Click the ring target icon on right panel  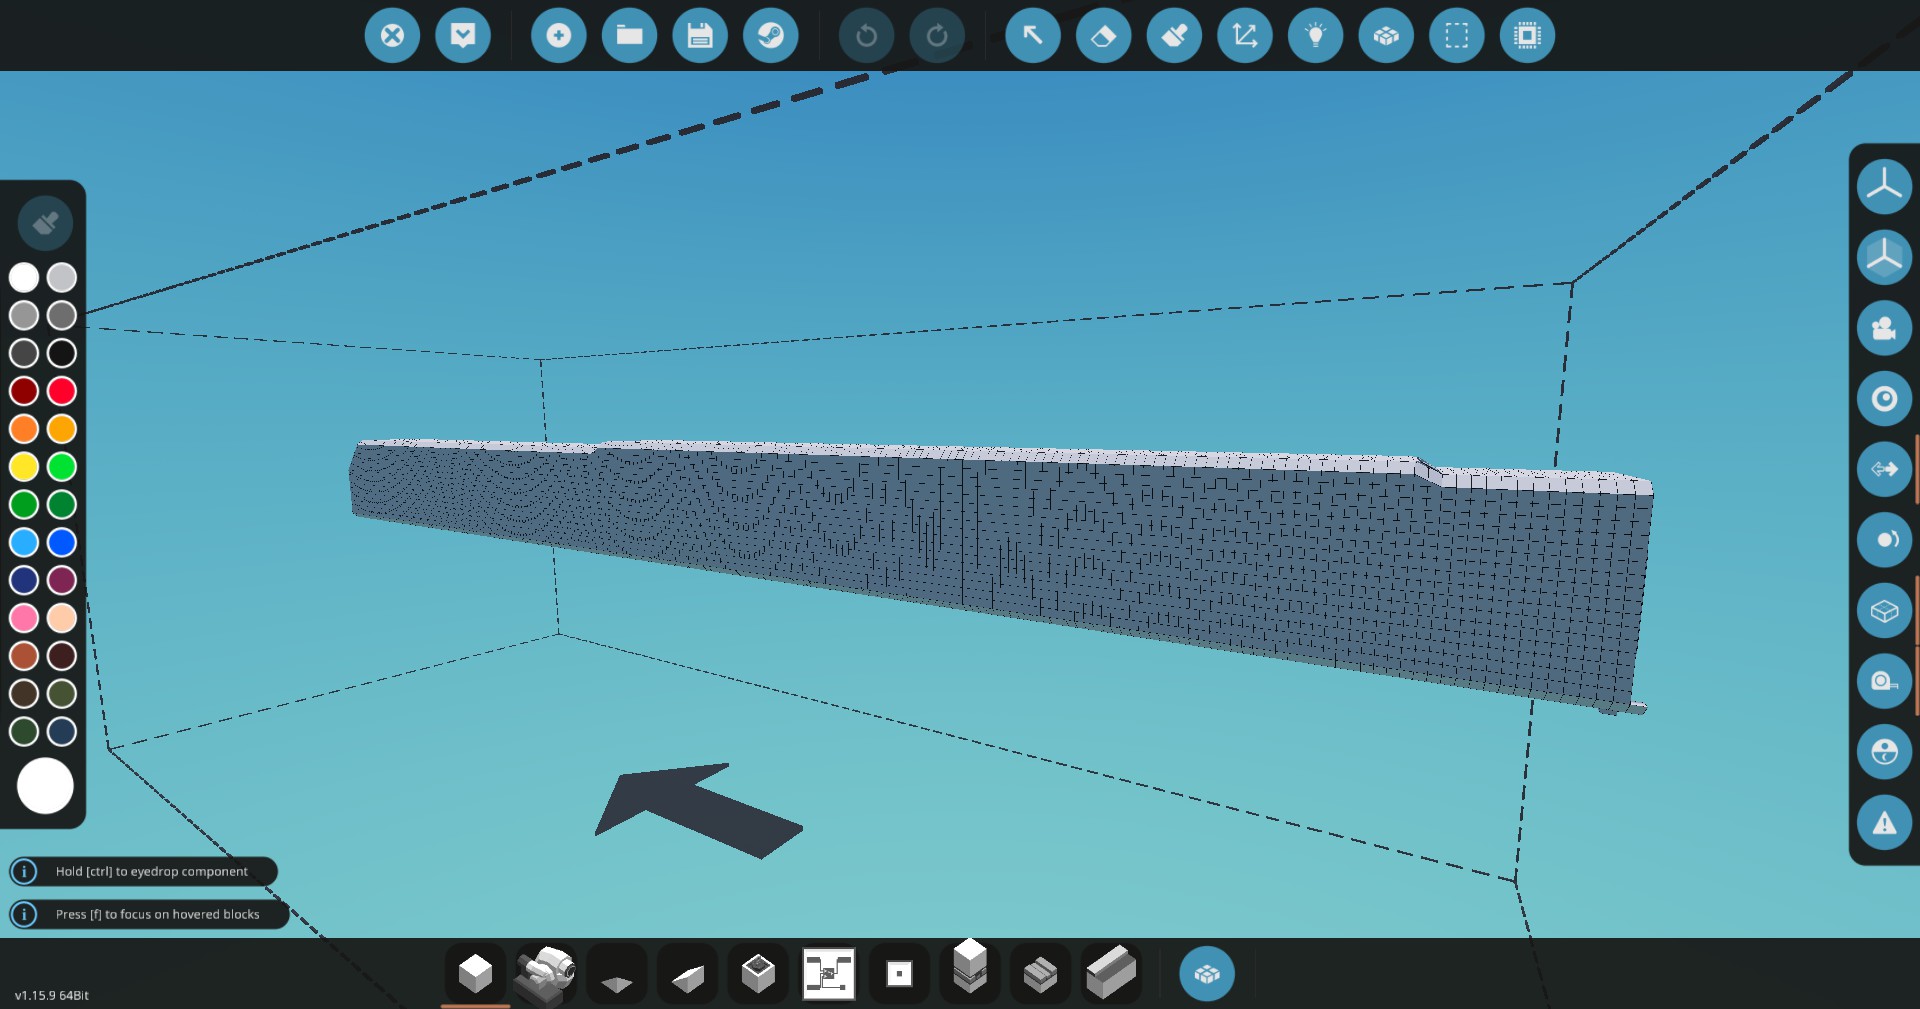pyautogui.click(x=1884, y=399)
